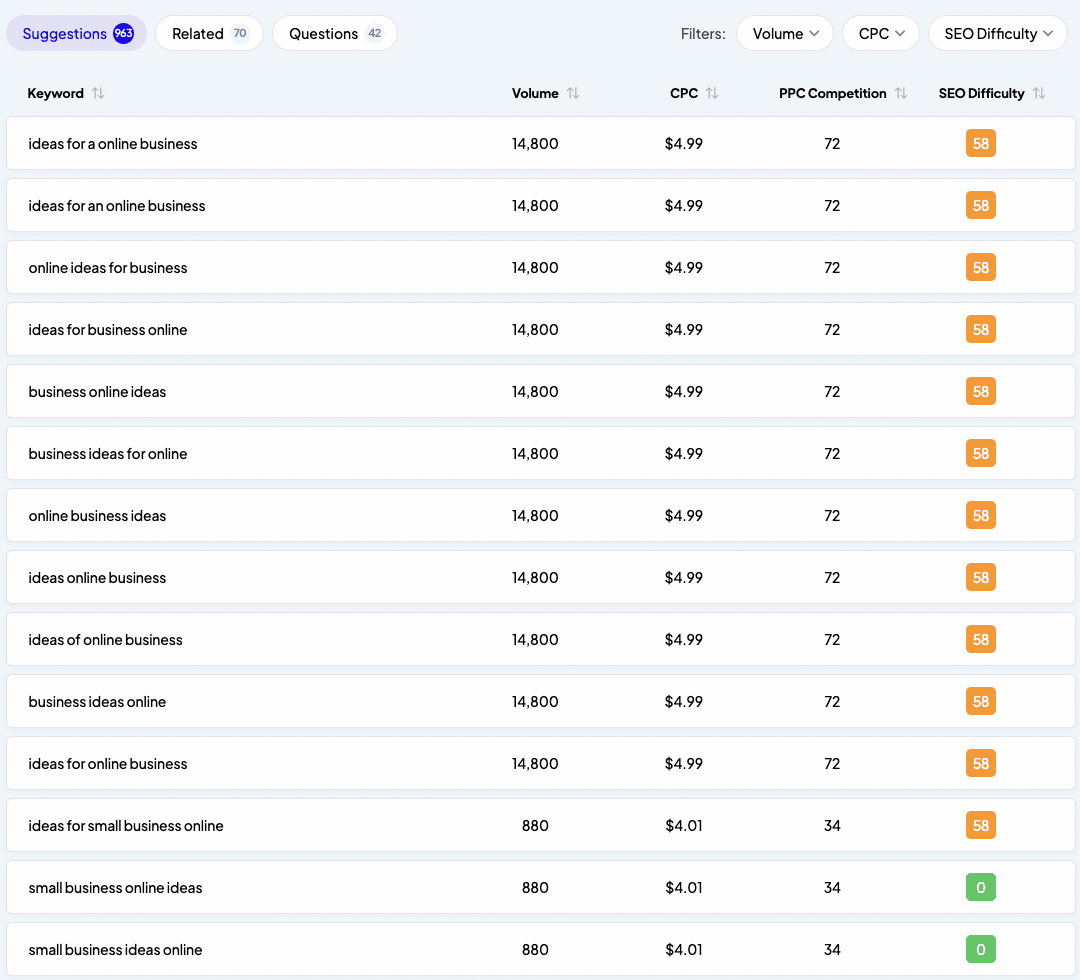
Task: Click difficulty badge 58 for "ideas for online business"
Action: coord(981,763)
